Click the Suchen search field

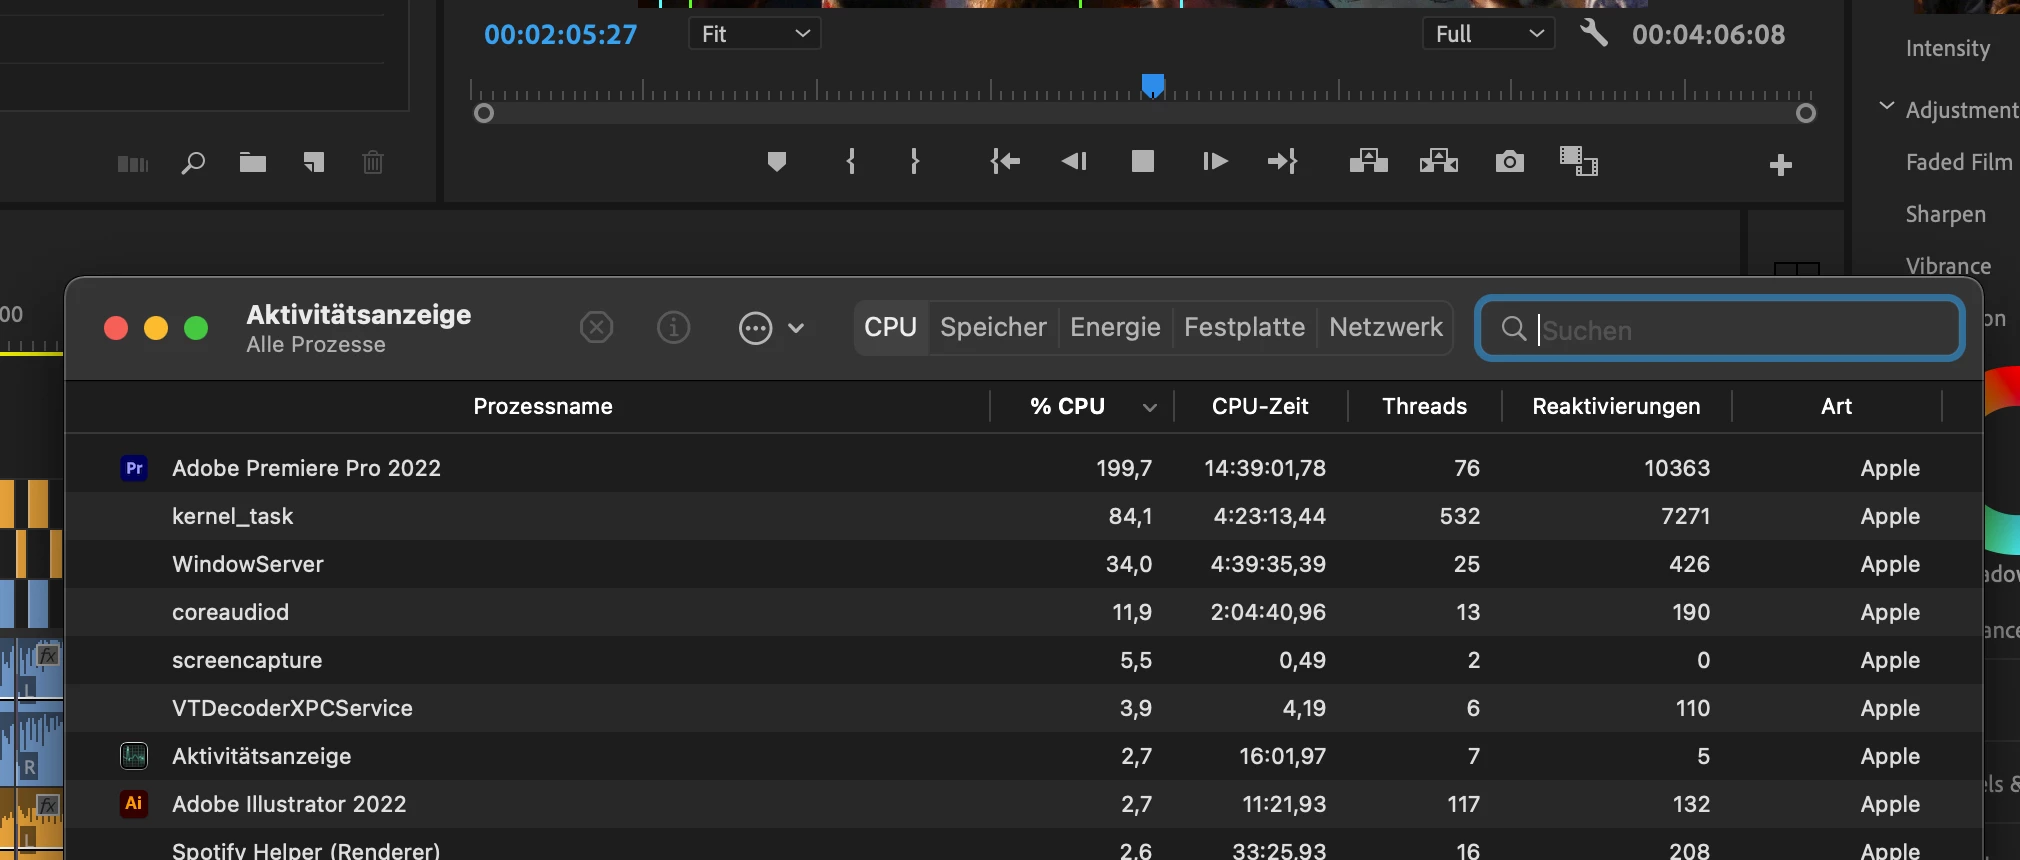1720,328
